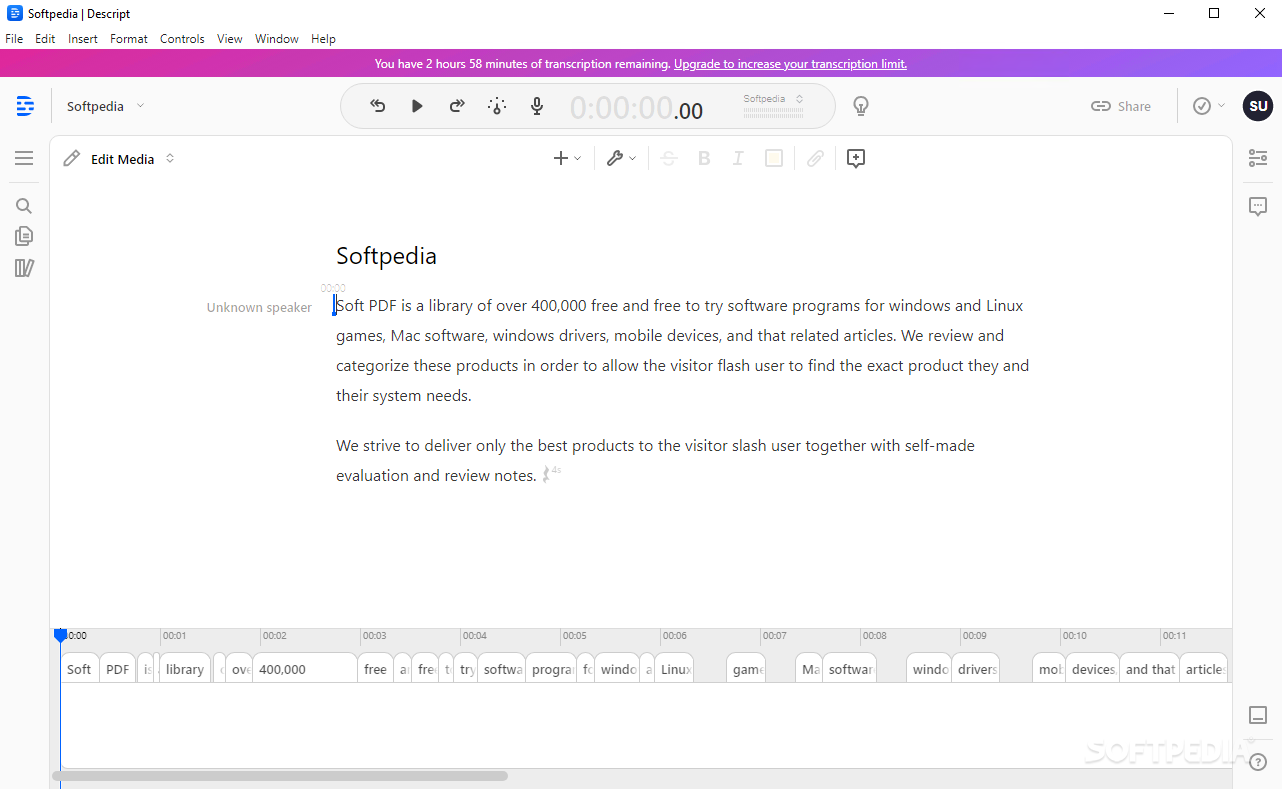
Task: Click the timecode display 0:00:00.00
Action: (637, 107)
